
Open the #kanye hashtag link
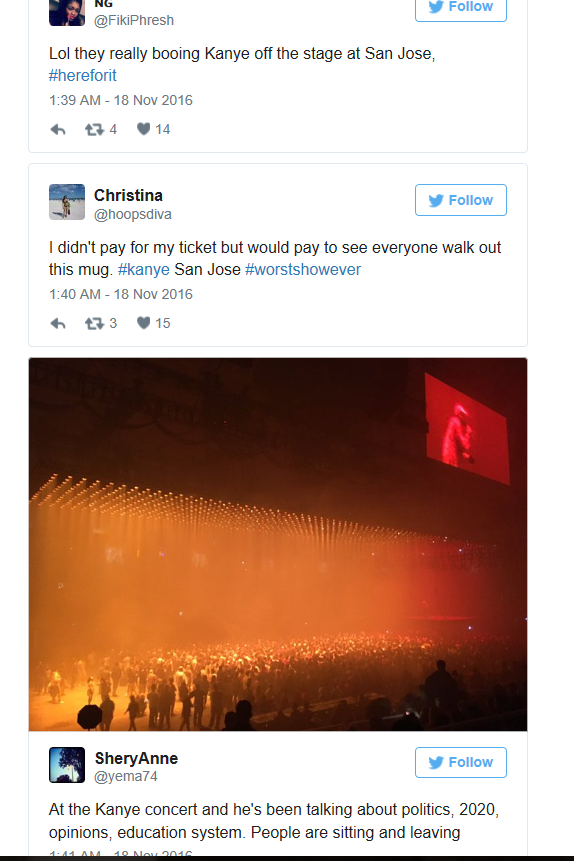tap(144, 270)
